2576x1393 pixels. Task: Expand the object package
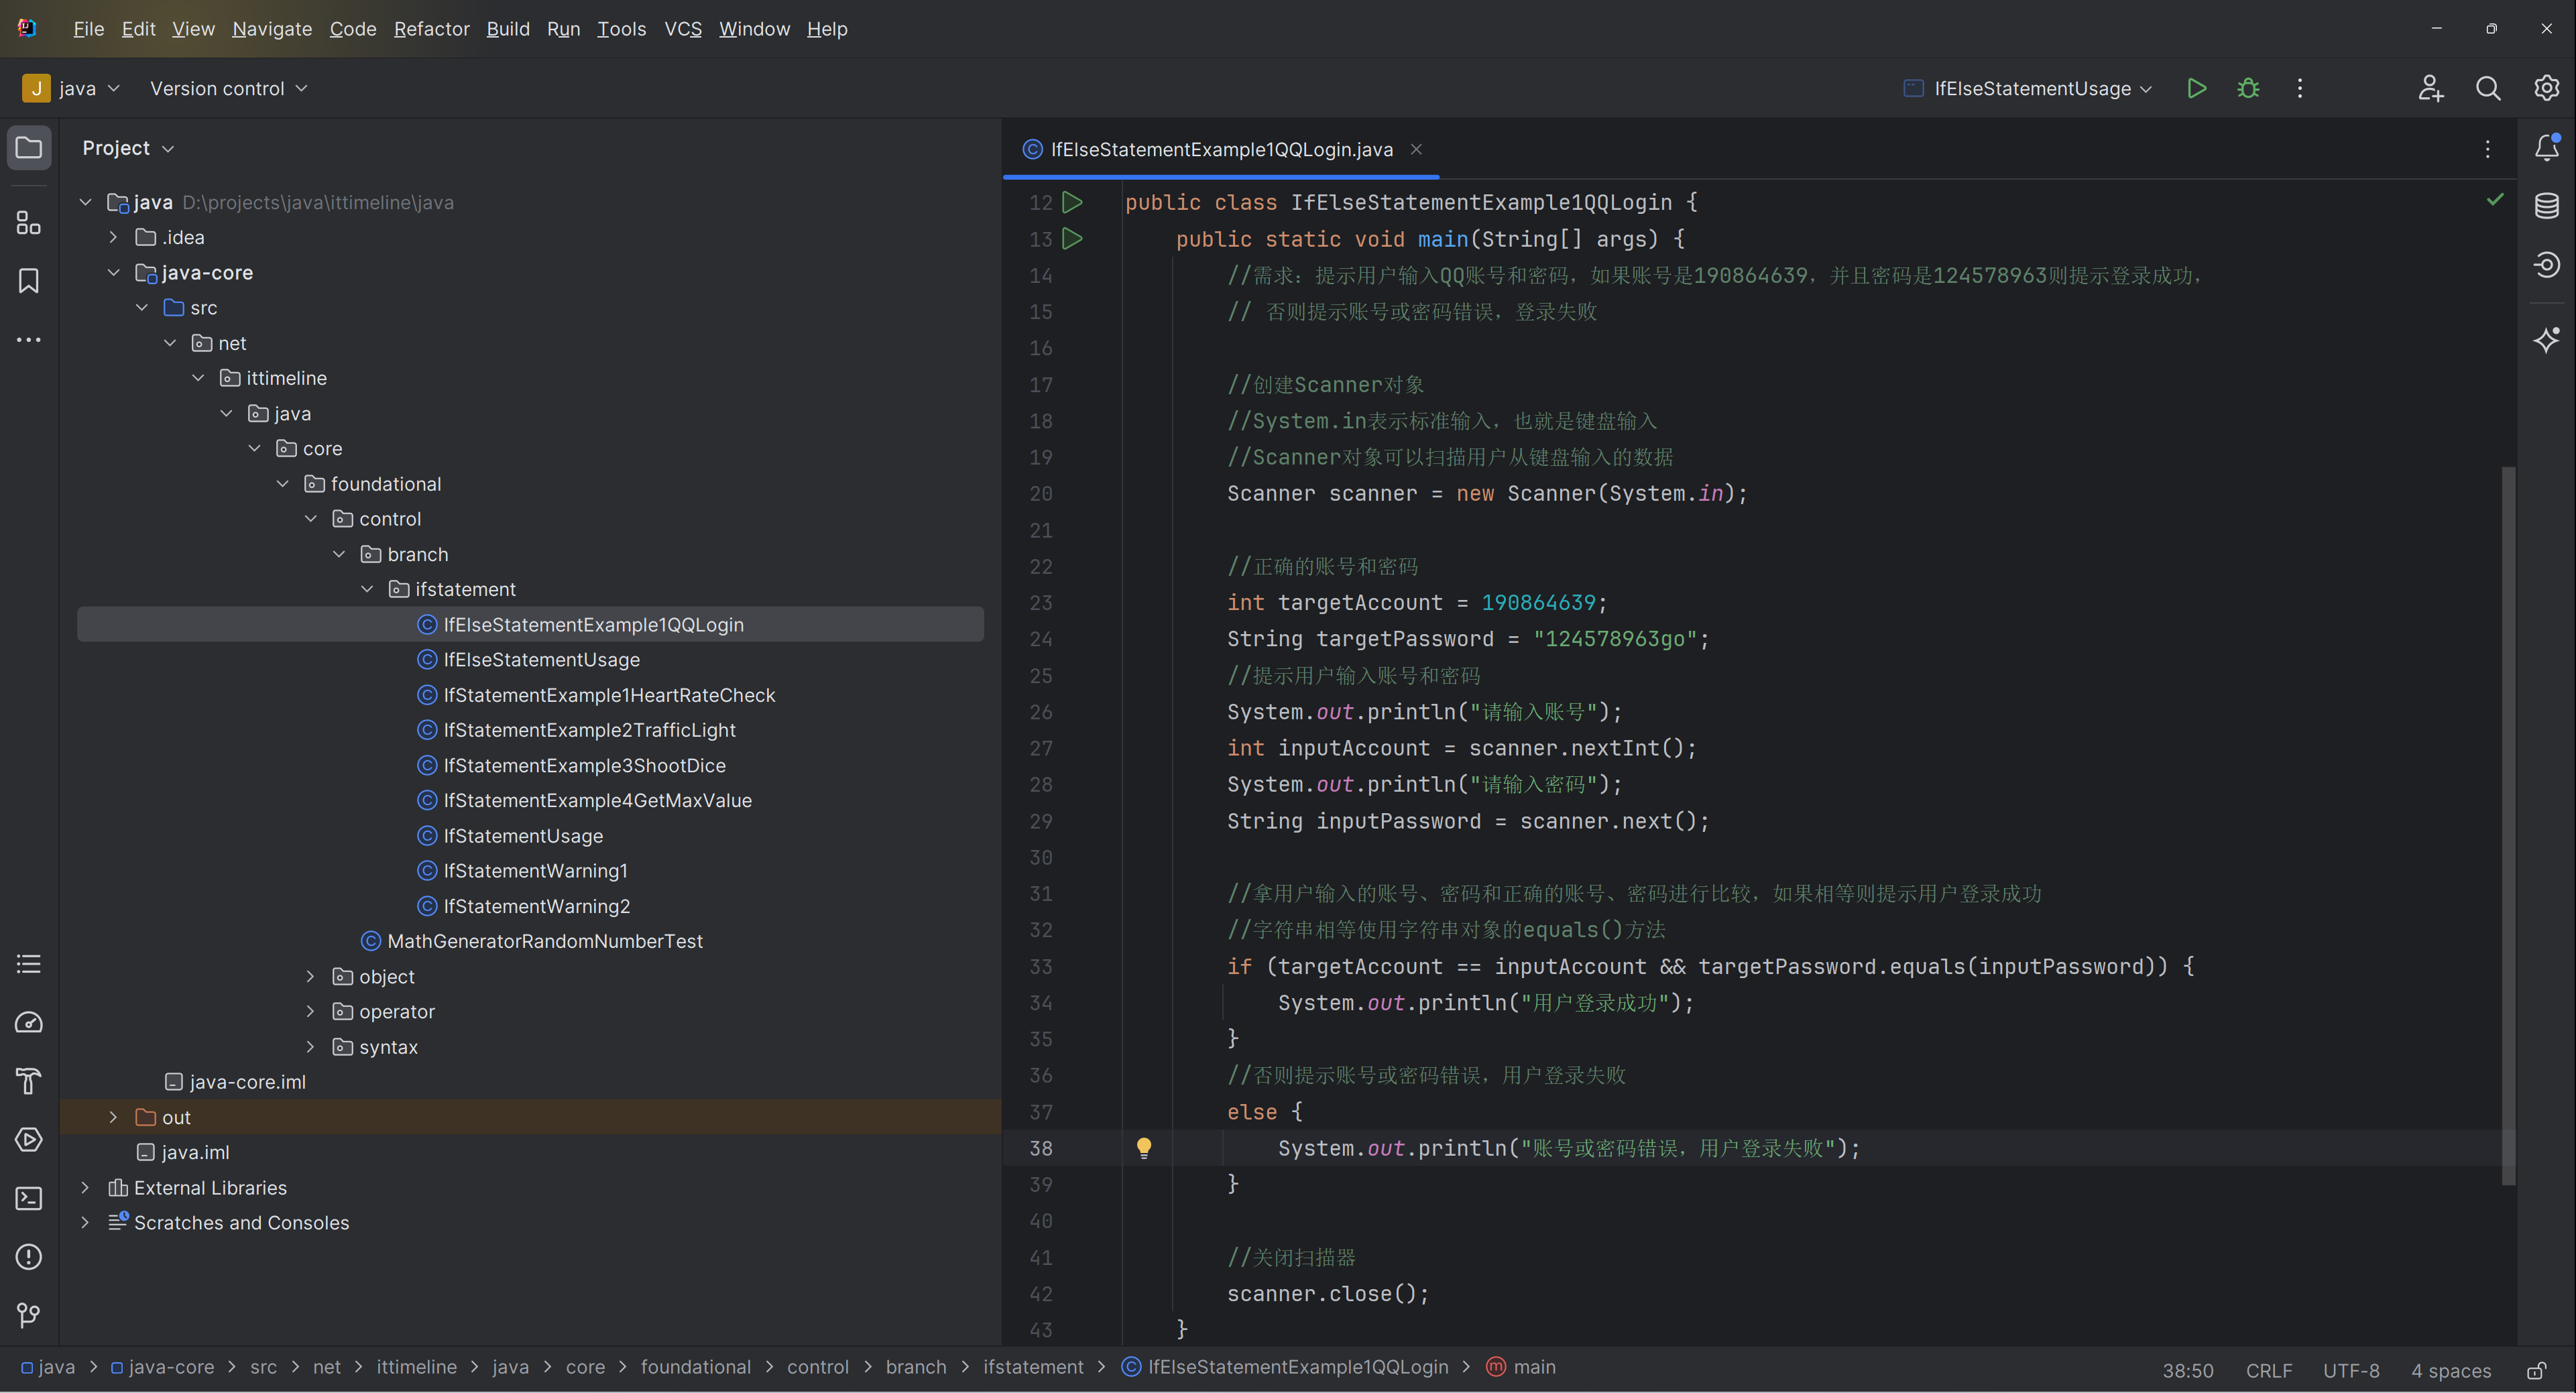310,976
